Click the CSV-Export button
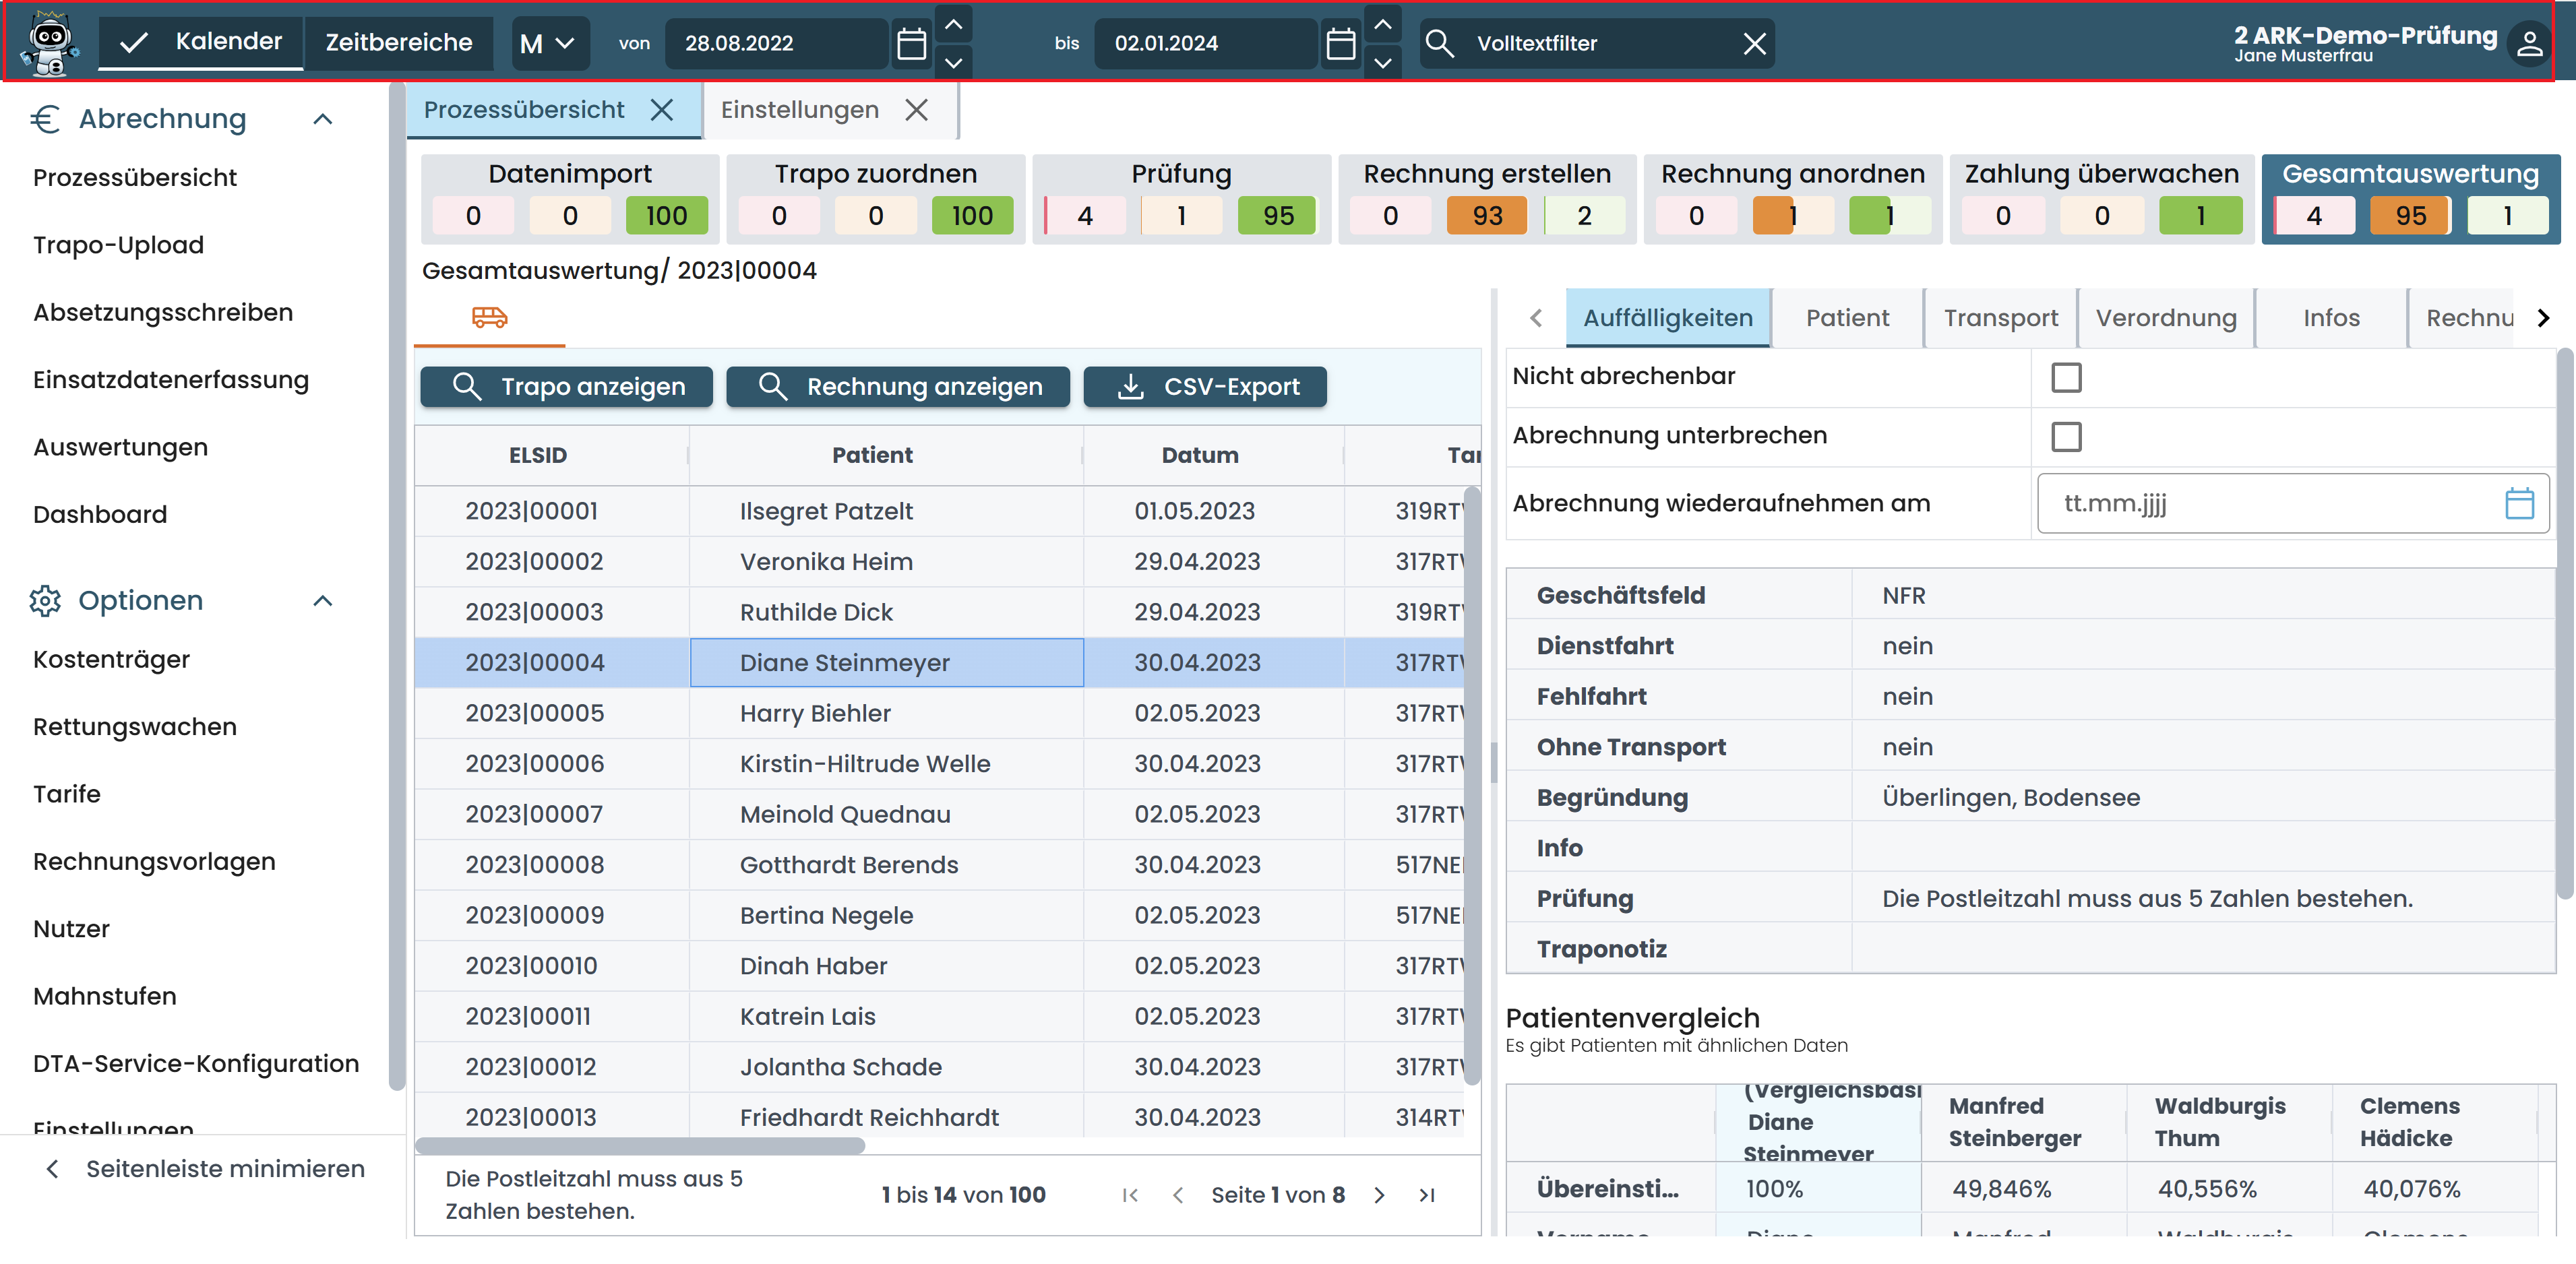2576x1264 pixels. [x=1205, y=387]
